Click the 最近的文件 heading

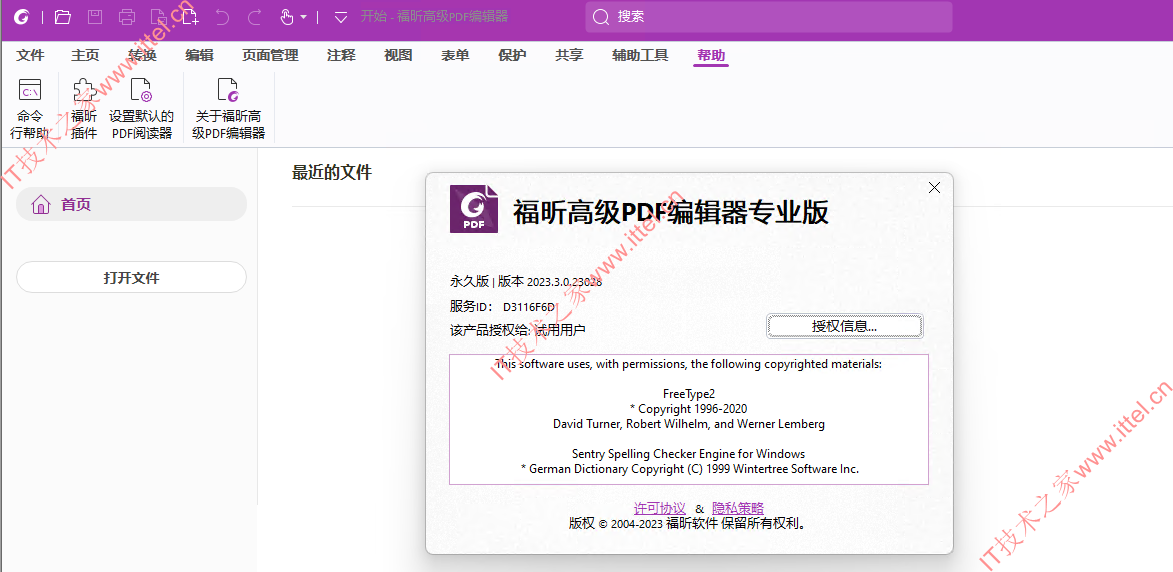point(331,173)
